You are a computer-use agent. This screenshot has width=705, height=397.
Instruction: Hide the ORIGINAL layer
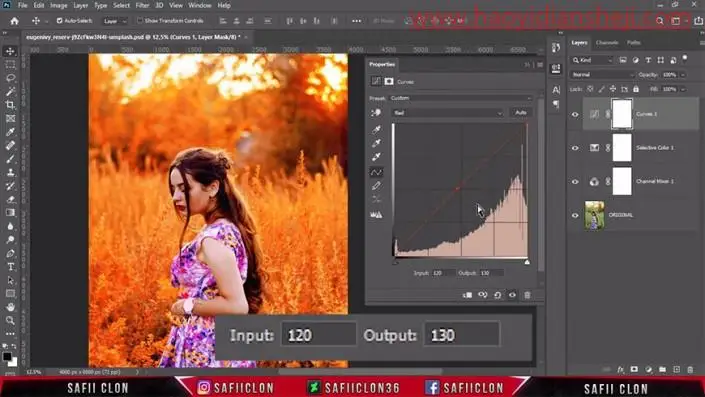click(575, 215)
